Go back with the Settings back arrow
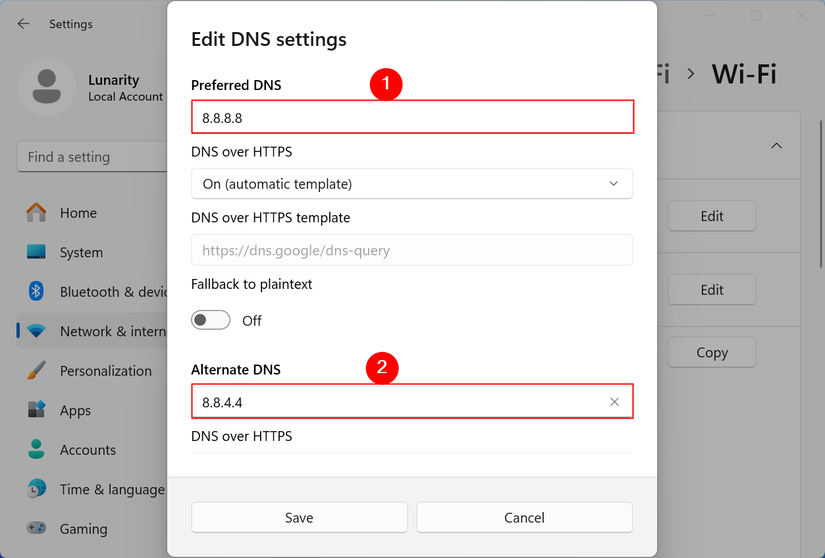825x558 pixels. 24,24
